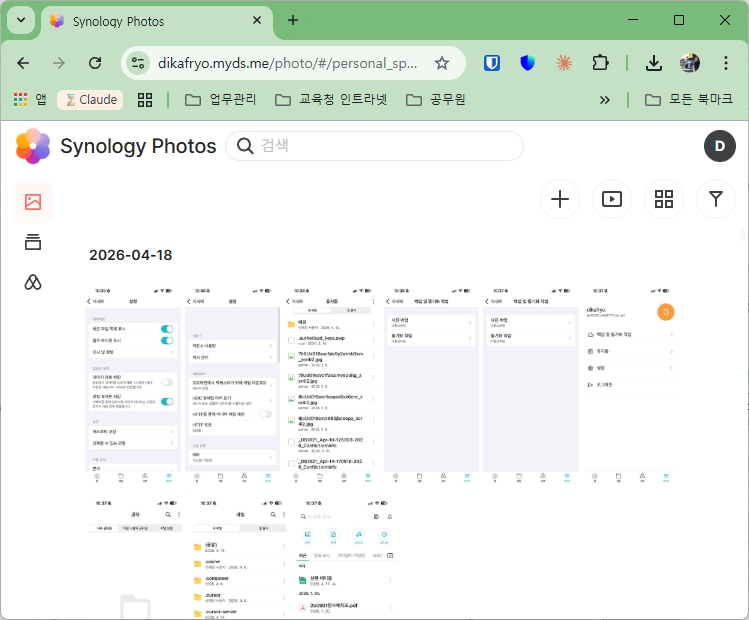
Task: Show hidden bookmarks via the overflow chevron
Action: point(604,100)
